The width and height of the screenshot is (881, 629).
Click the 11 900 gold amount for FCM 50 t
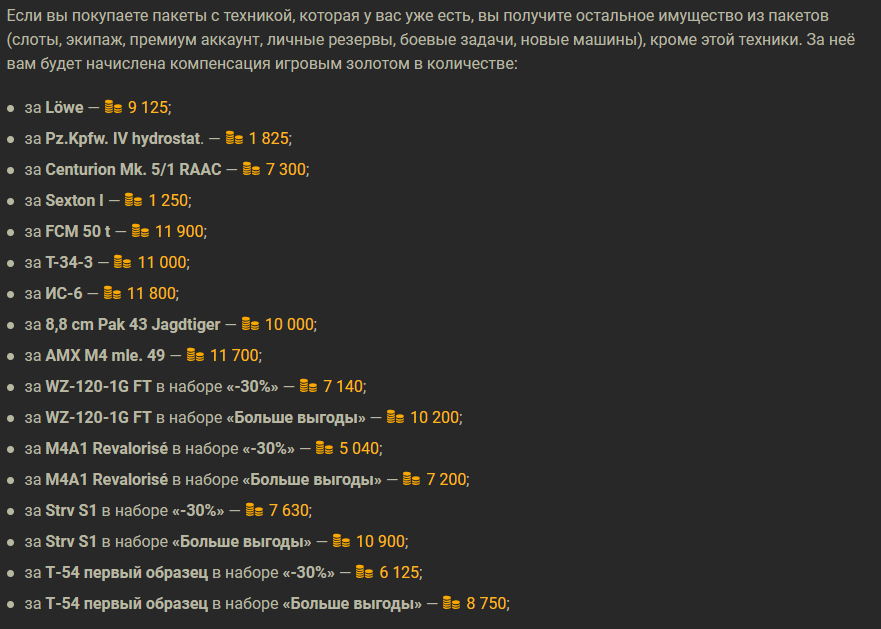click(x=179, y=231)
